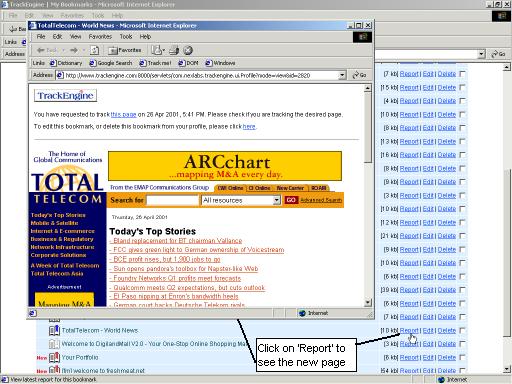Open the Tools menu in popup window
The width and height of the screenshot is (512, 384).
point(126,36)
